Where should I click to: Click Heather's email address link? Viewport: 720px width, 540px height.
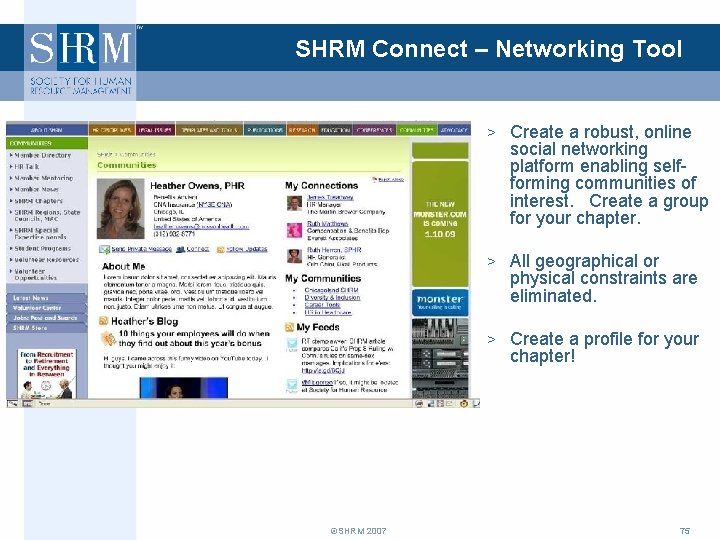pos(201,226)
